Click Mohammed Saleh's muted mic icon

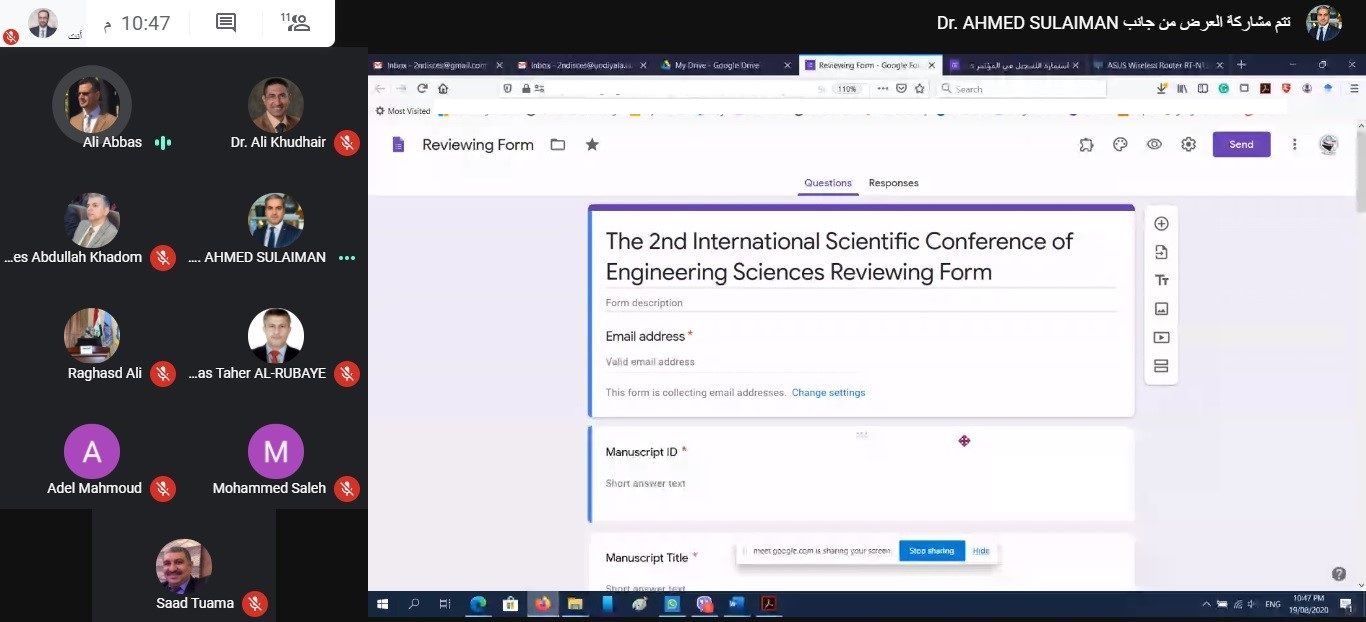pos(347,488)
